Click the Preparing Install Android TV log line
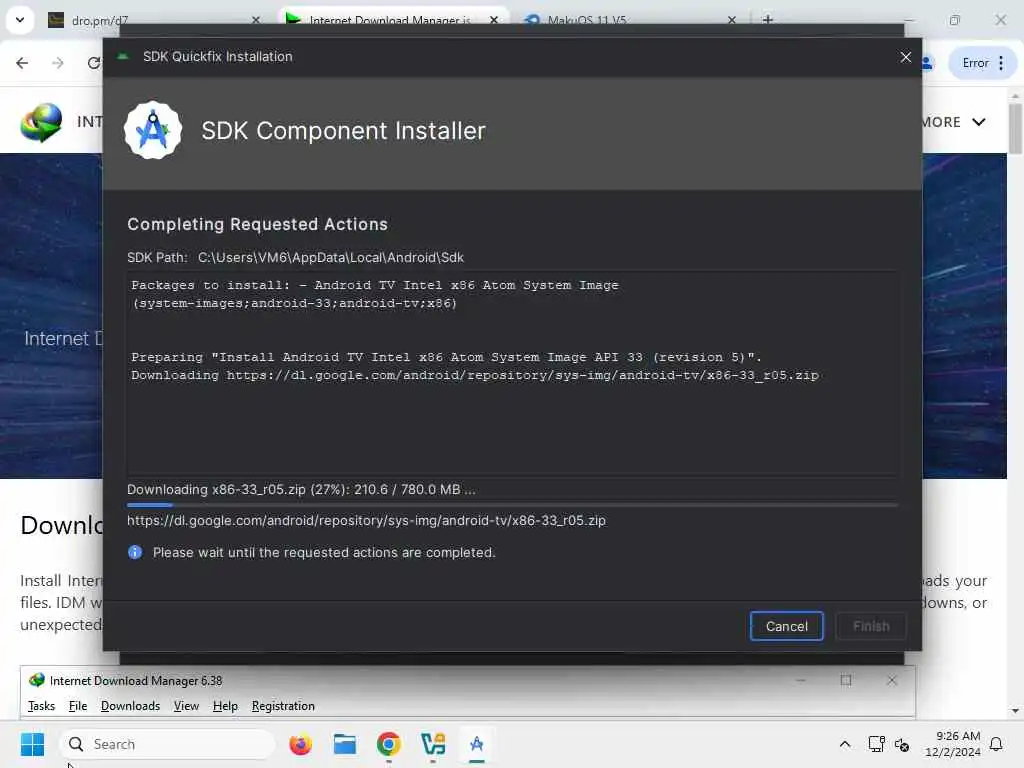This screenshot has height=768, width=1024. pos(447,357)
